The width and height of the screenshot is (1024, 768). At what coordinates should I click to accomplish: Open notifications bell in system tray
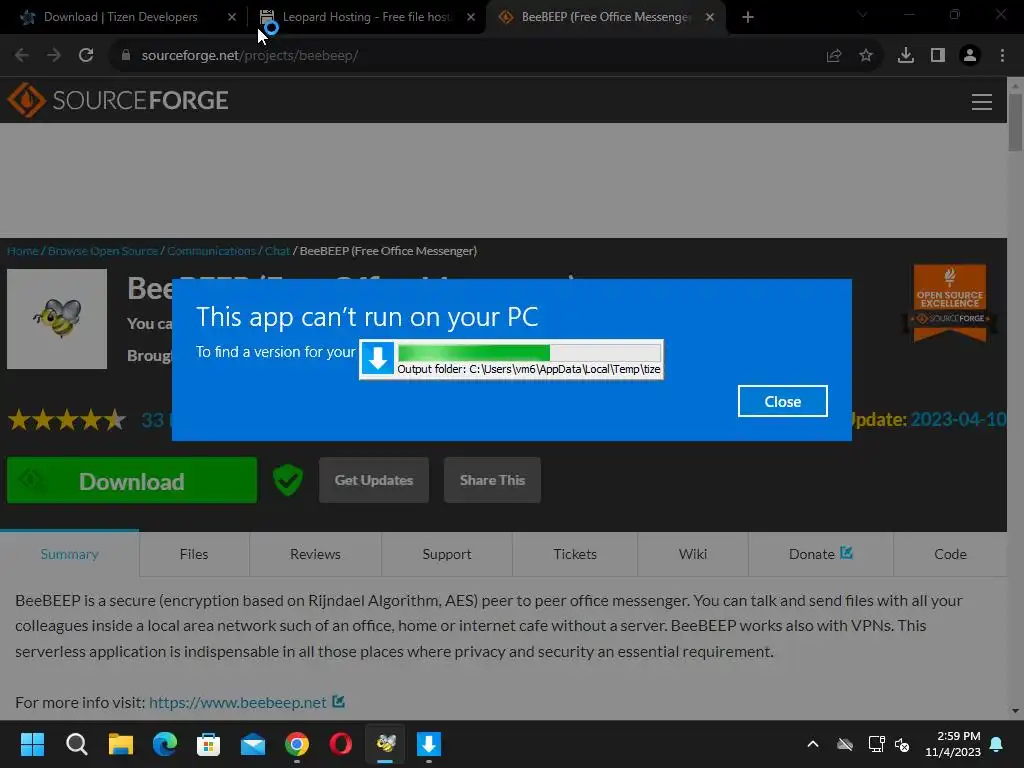997,744
